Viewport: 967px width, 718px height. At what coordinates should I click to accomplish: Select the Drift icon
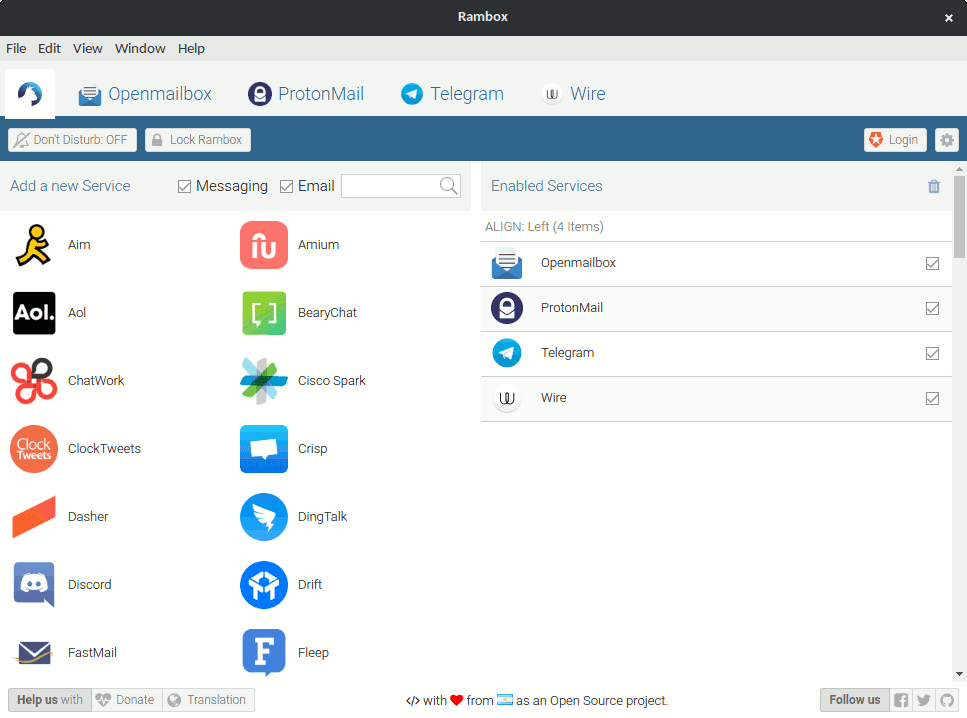pyautogui.click(x=264, y=585)
